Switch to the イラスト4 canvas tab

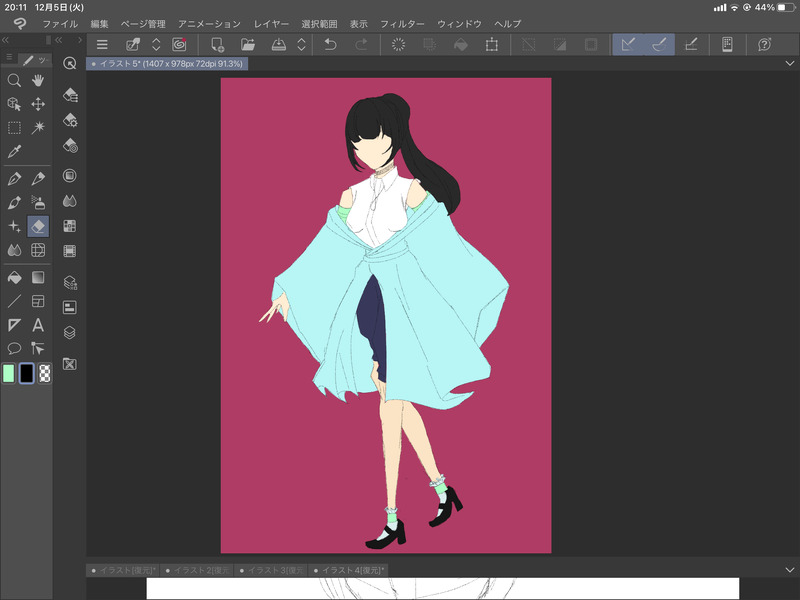(x=351, y=570)
